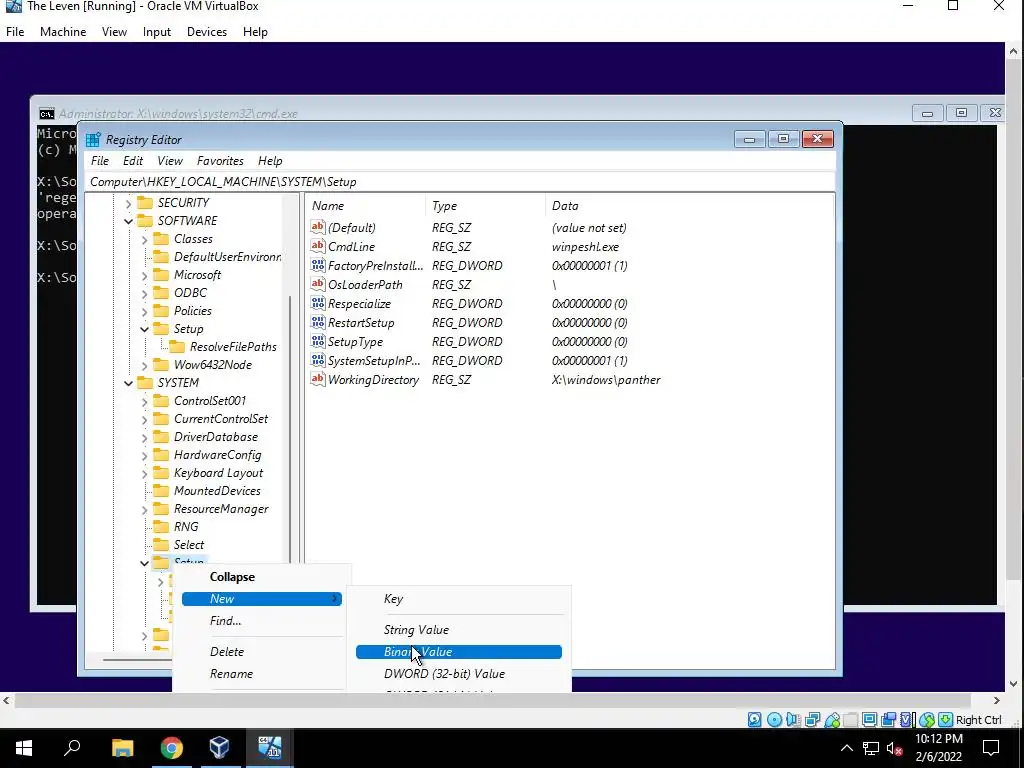Screen dimensions: 1024x768
Task: Open Chrome from the Windows taskbar
Action: [171, 748]
